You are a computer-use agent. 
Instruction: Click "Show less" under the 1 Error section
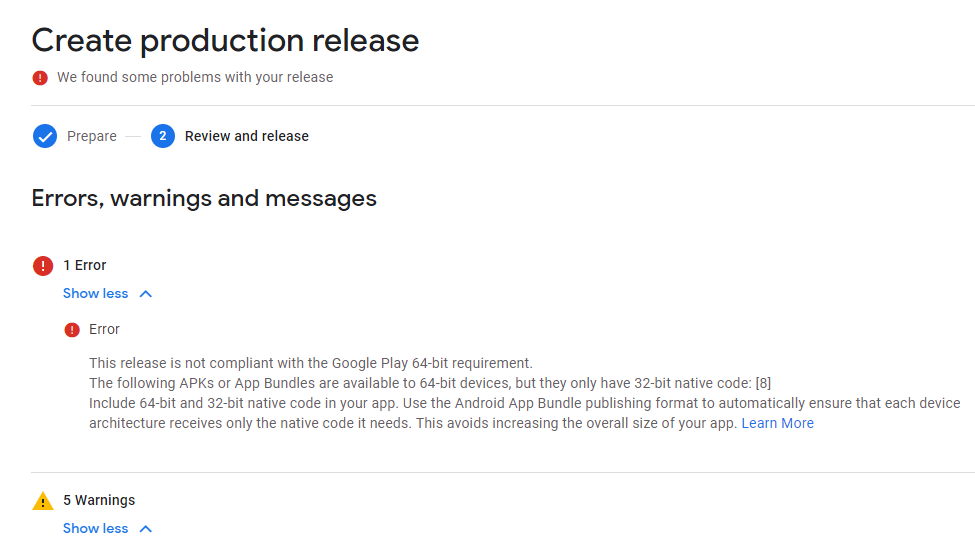[x=96, y=294]
